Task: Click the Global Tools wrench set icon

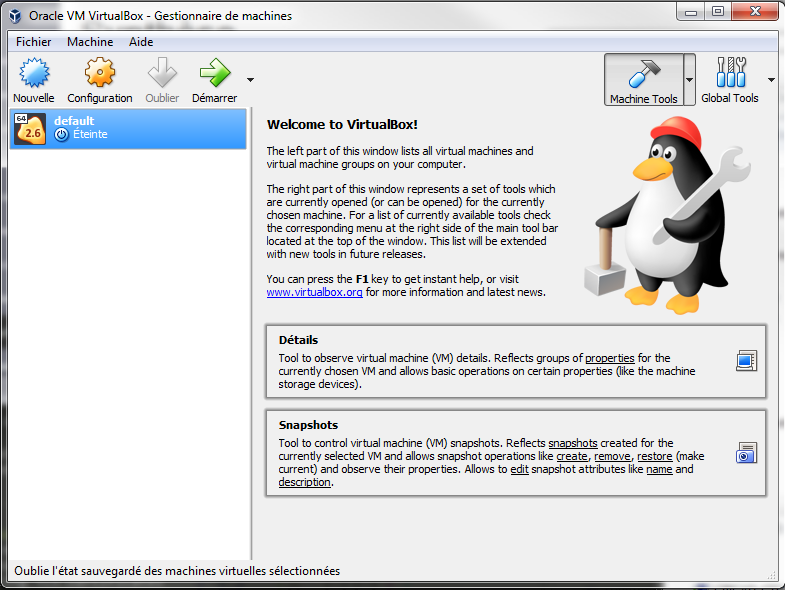Action: (x=730, y=72)
